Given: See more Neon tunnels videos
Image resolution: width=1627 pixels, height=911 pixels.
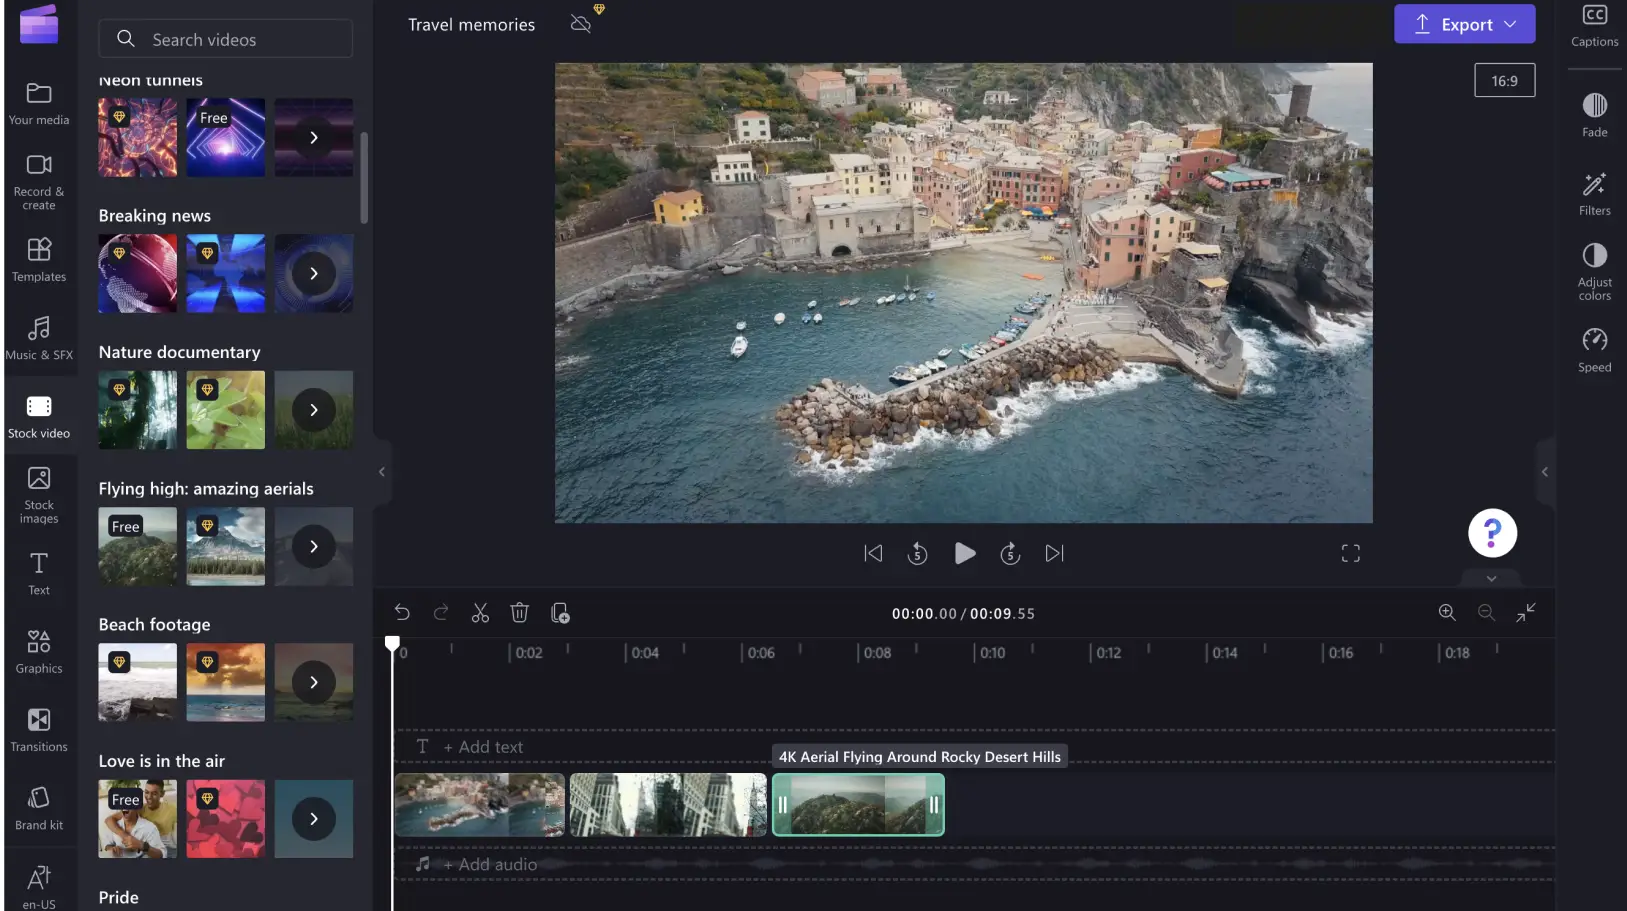Looking at the screenshot, I should 313,137.
